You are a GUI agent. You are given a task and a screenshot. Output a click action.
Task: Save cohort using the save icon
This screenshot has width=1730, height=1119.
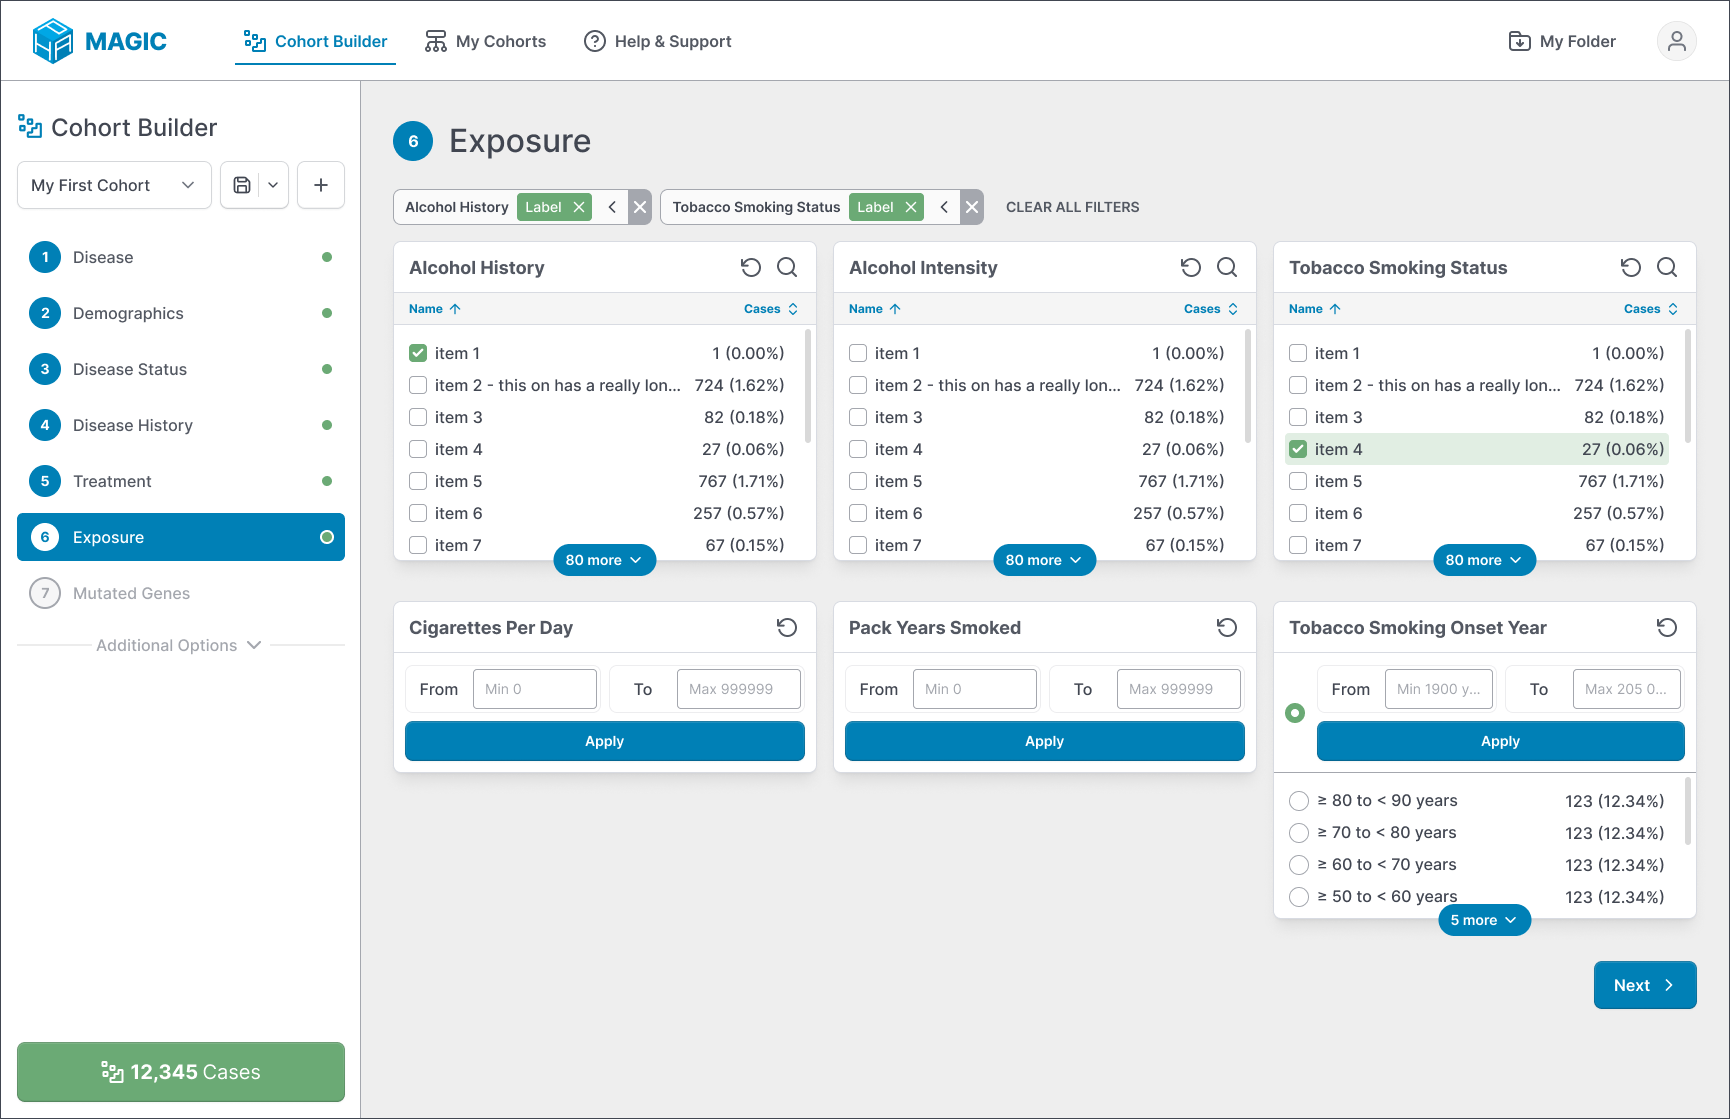click(241, 185)
